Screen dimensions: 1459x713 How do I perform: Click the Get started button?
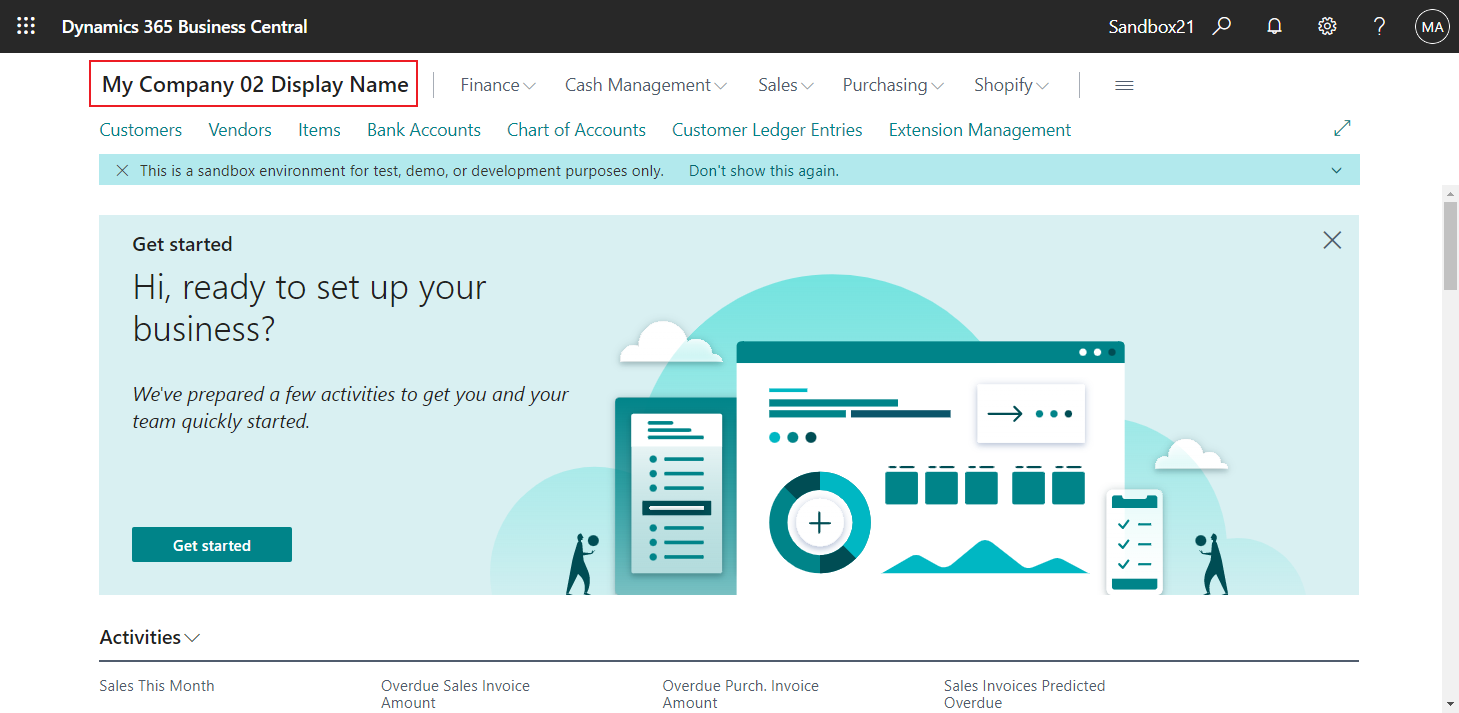click(x=211, y=544)
